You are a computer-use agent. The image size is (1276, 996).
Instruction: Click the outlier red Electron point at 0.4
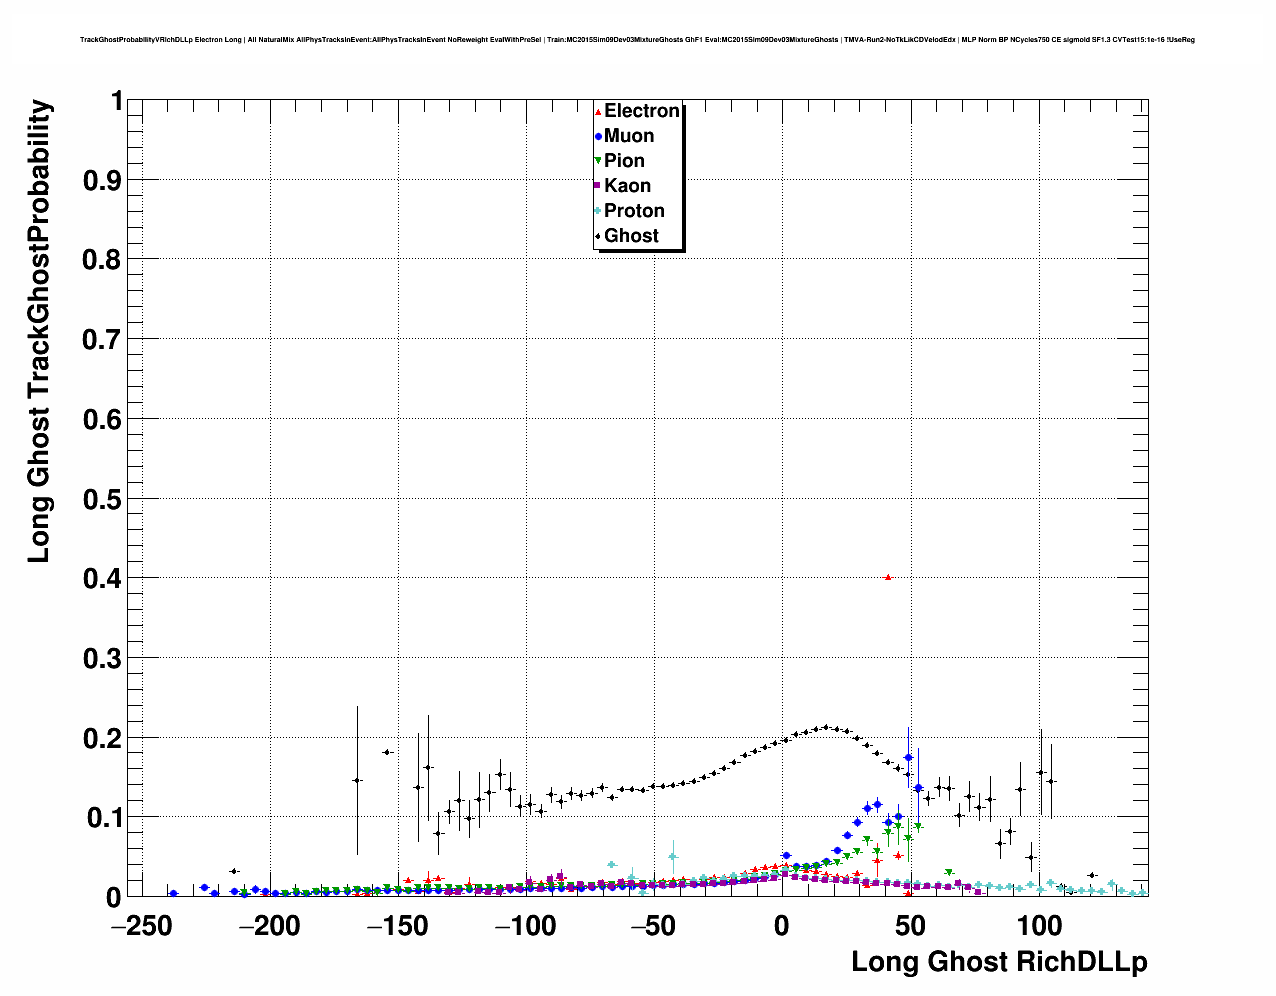888,577
